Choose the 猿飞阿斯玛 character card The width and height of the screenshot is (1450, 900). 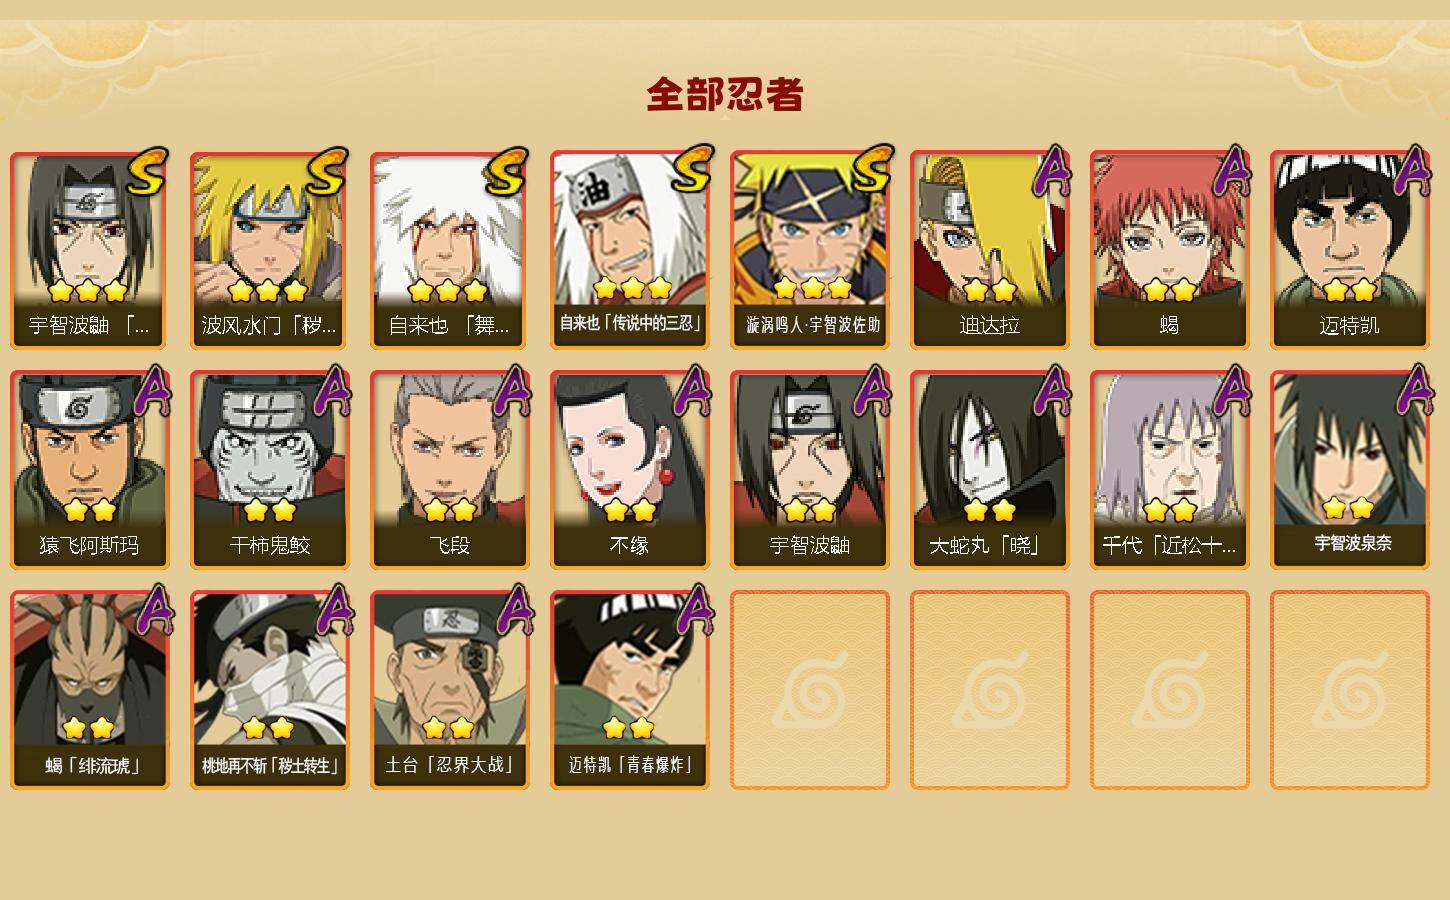pyautogui.click(x=89, y=470)
